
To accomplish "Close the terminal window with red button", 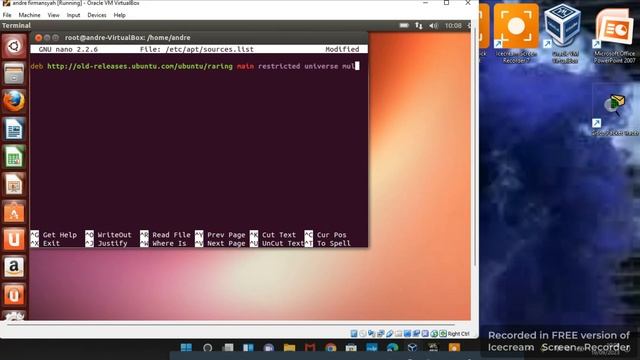I will (x=38, y=38).
